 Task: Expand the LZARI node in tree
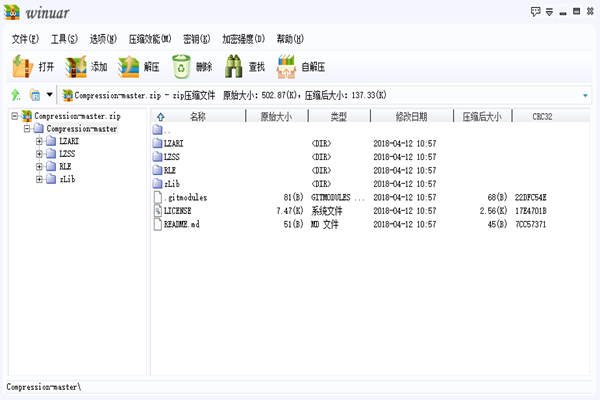[39, 141]
